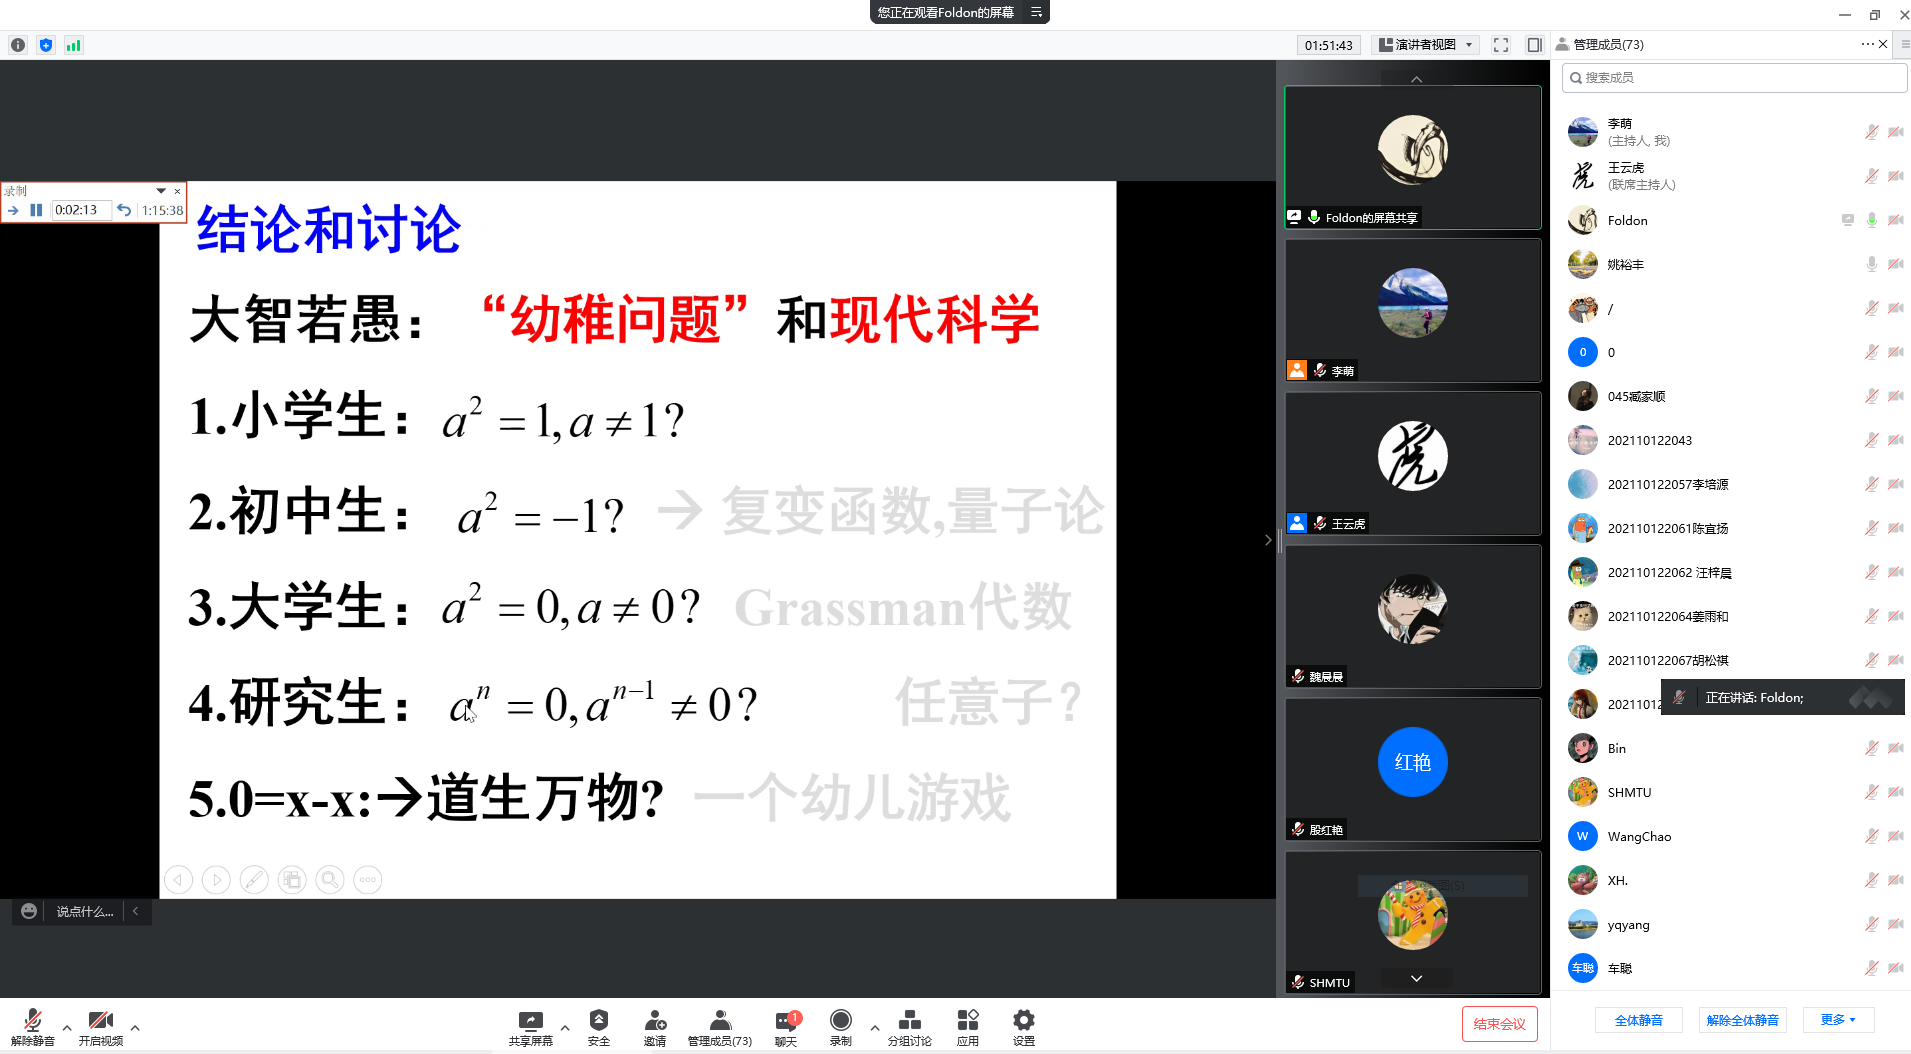Image resolution: width=1911 pixels, height=1054 pixels.
Task: Toggle Foldon's microphone in member list
Action: point(1871,220)
